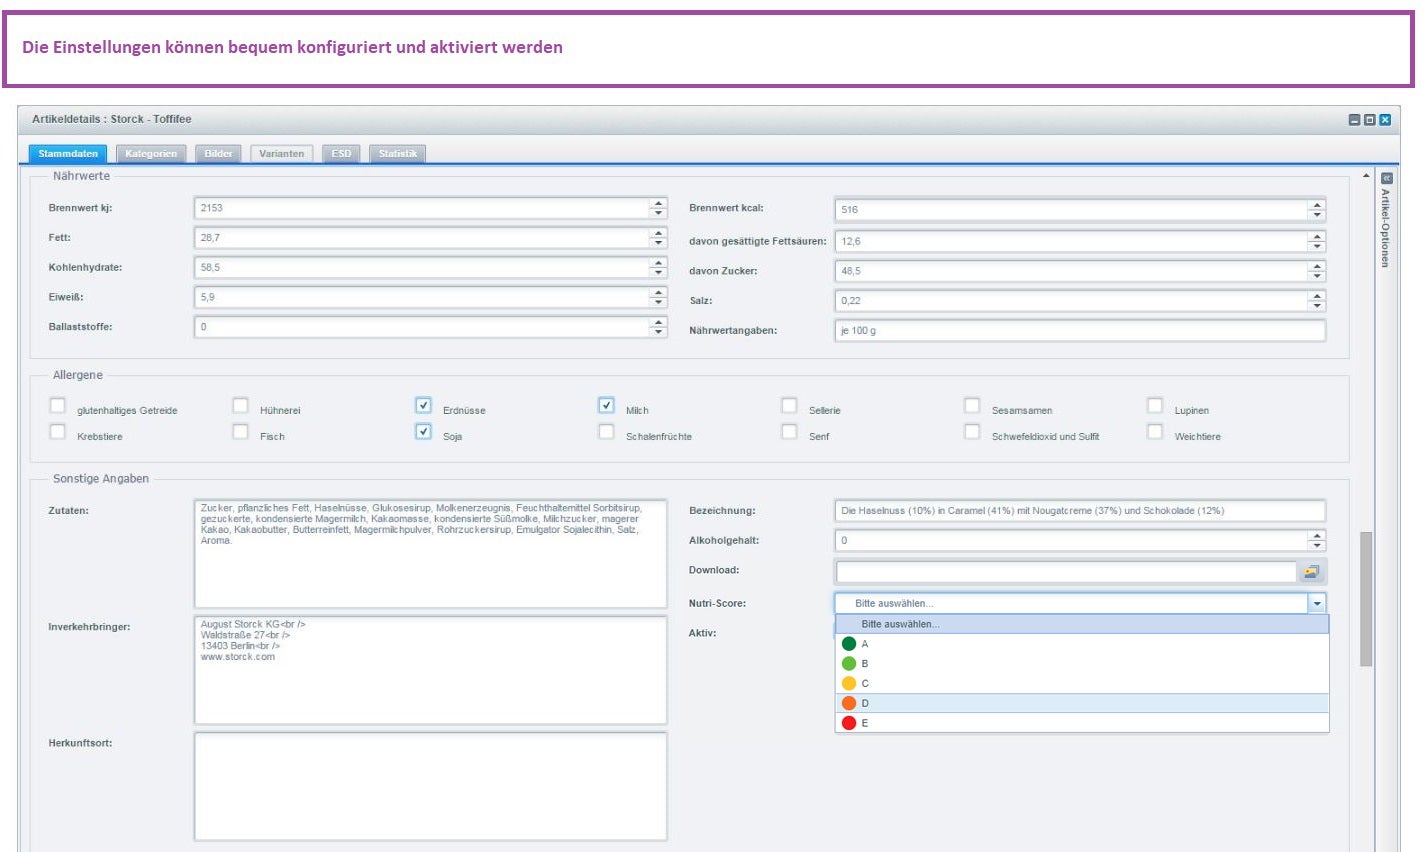Open the Kategorien tab
The width and height of the screenshot is (1421, 852).
(x=151, y=154)
